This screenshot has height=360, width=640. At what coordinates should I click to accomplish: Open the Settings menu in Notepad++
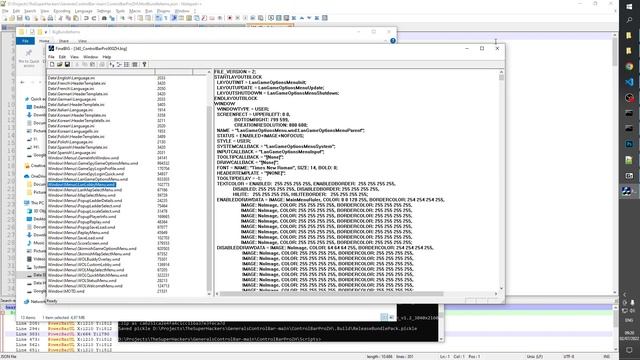coord(104,11)
